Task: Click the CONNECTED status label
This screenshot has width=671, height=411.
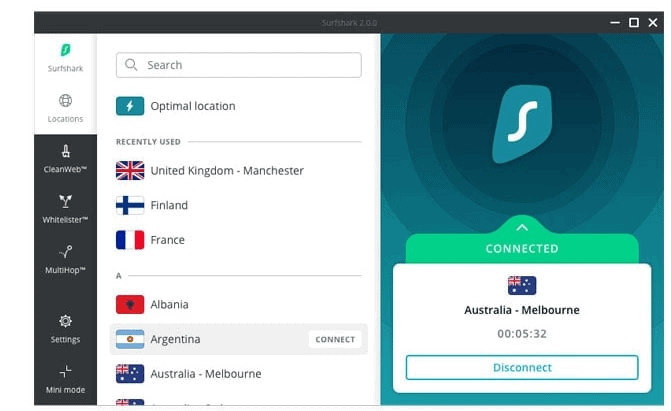Action: tap(522, 249)
